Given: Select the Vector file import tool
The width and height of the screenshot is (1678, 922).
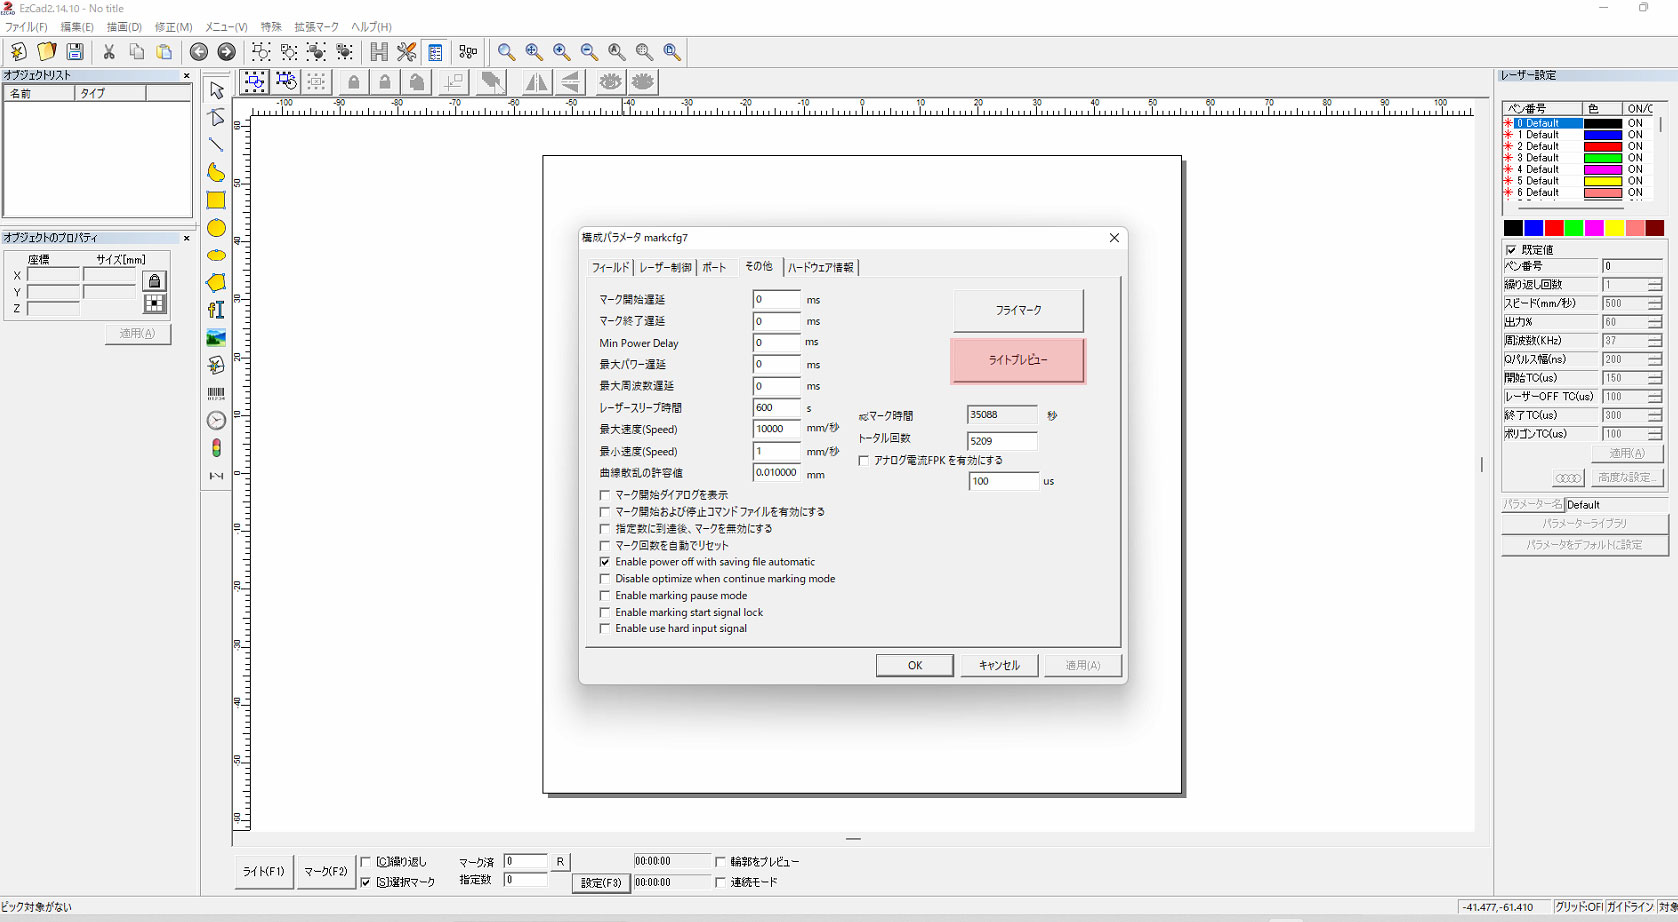Looking at the screenshot, I should click(216, 365).
